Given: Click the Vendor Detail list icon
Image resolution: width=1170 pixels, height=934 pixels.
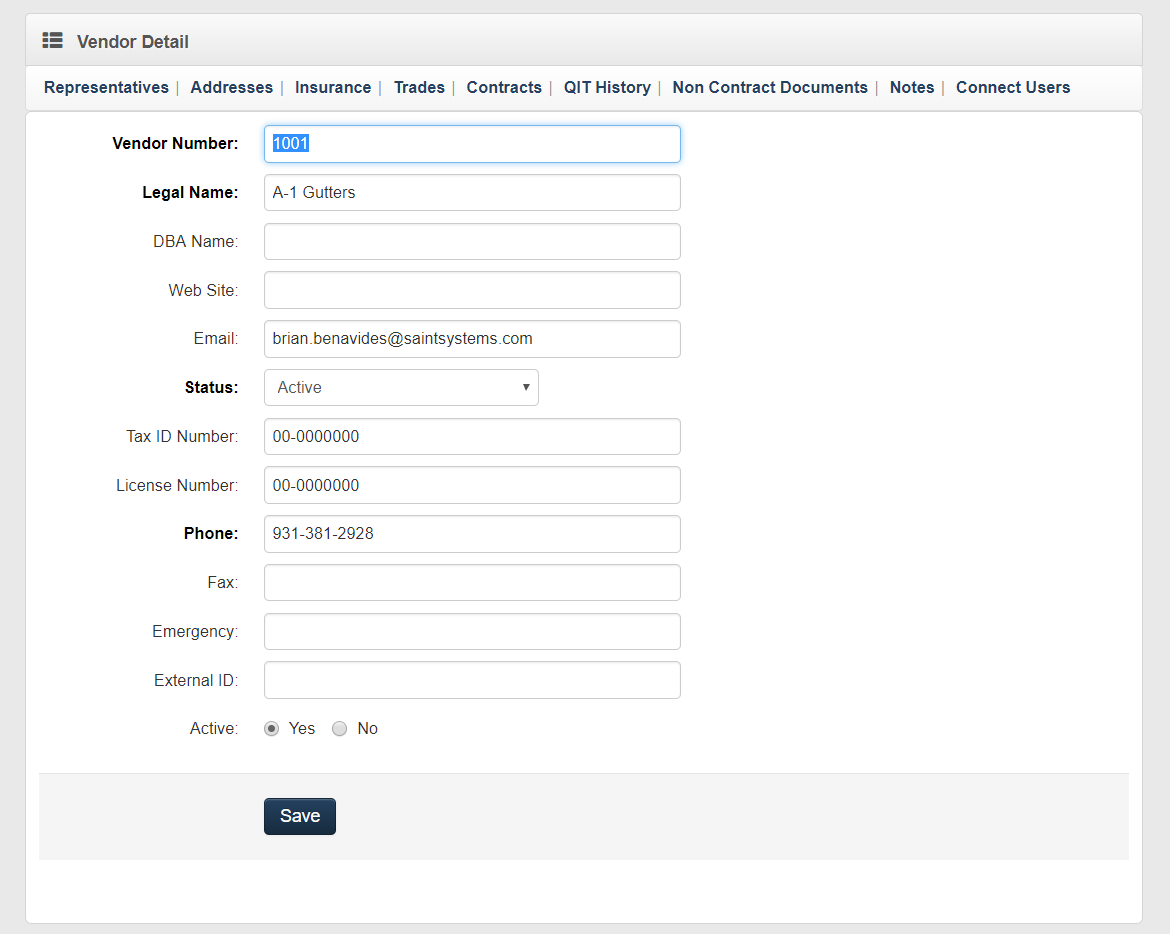Looking at the screenshot, I should (52, 41).
